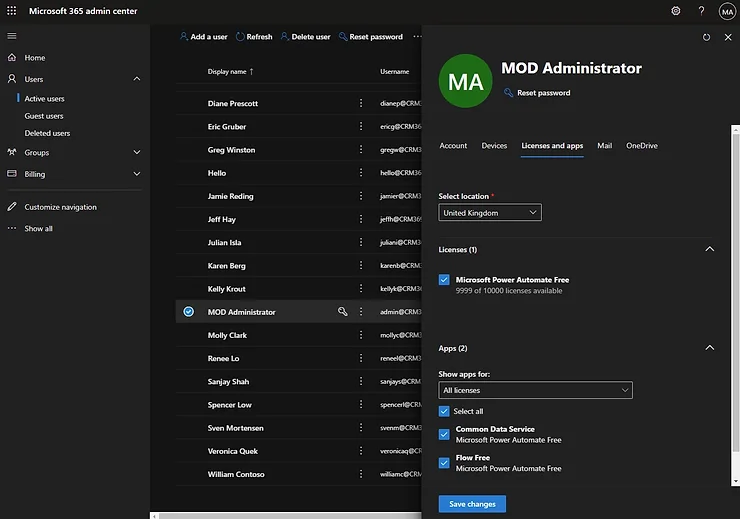Open more actions for Eric Gruber
This screenshot has width=740, height=519.
pyautogui.click(x=361, y=126)
